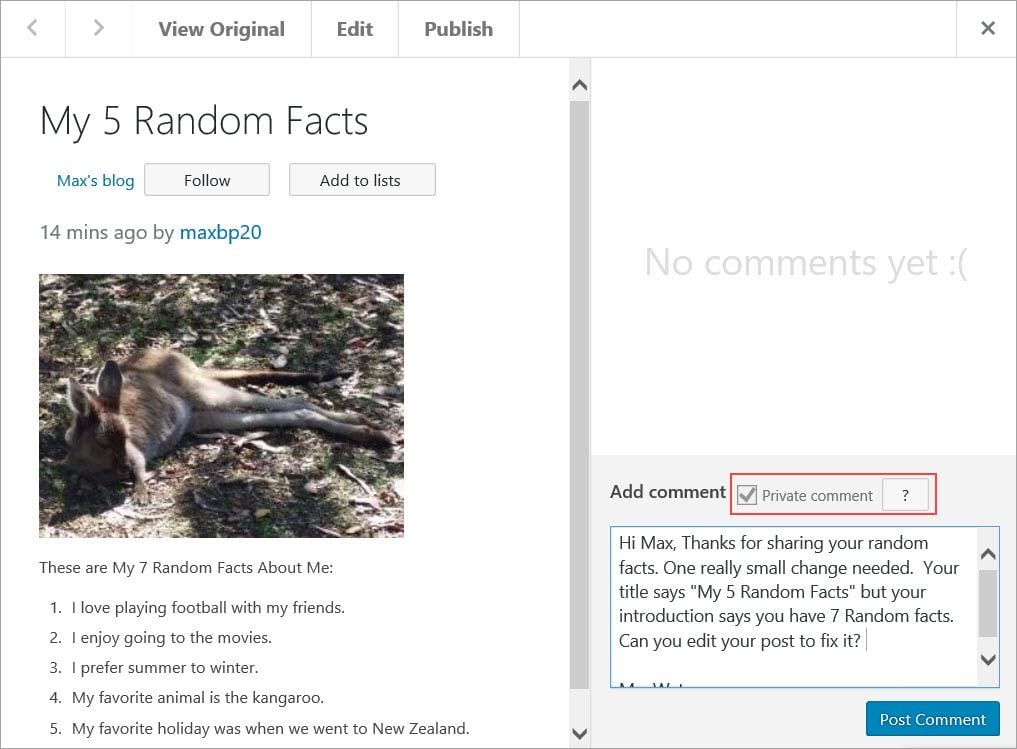Visit author maxbp20 profile link

(220, 233)
